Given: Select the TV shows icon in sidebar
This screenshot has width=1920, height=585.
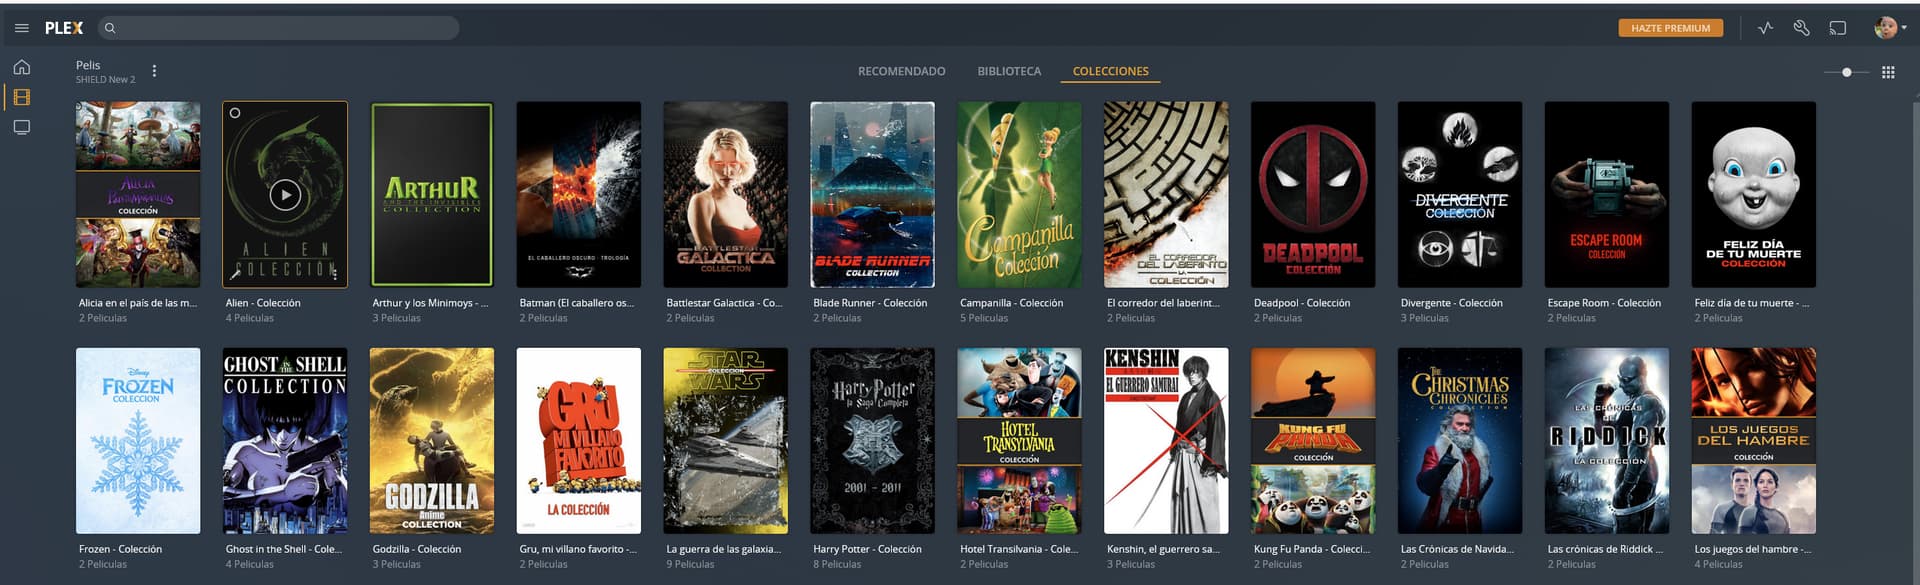Looking at the screenshot, I should coord(22,127).
